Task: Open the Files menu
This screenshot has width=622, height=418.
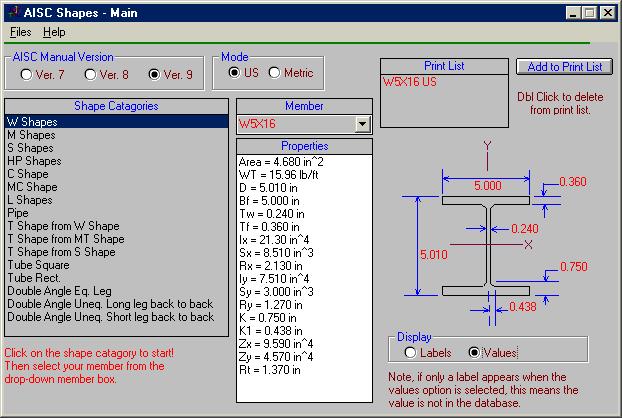Action: (x=21, y=32)
